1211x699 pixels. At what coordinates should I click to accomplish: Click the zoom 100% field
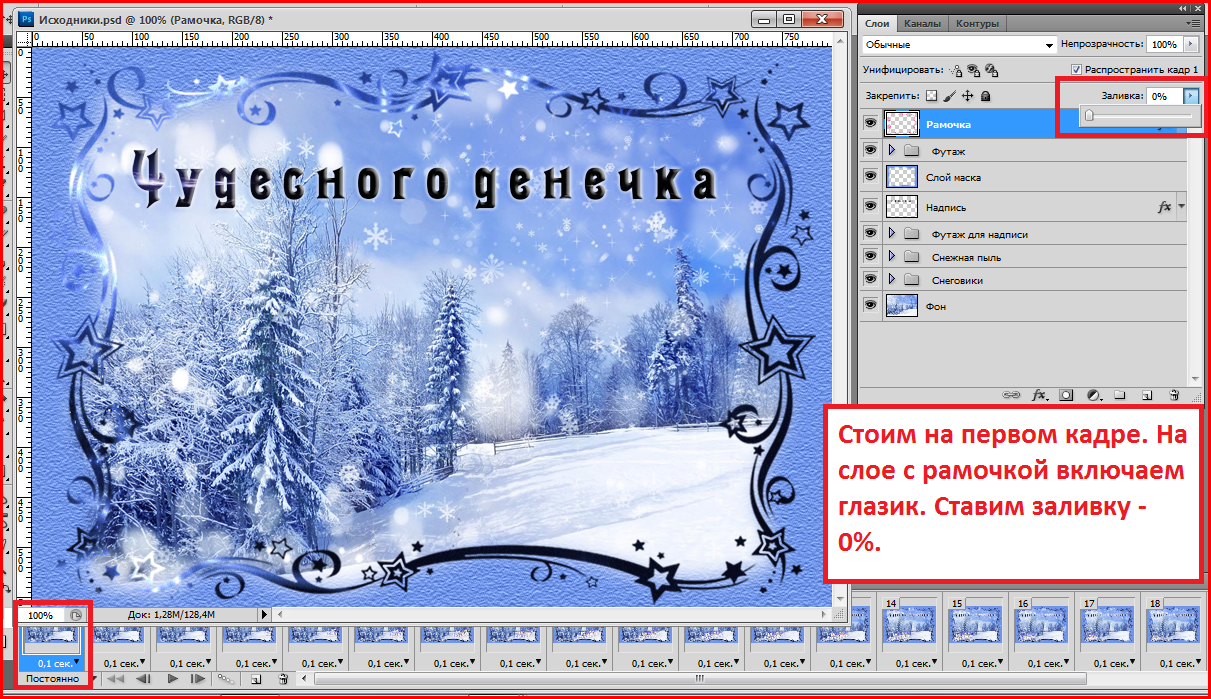coord(42,615)
